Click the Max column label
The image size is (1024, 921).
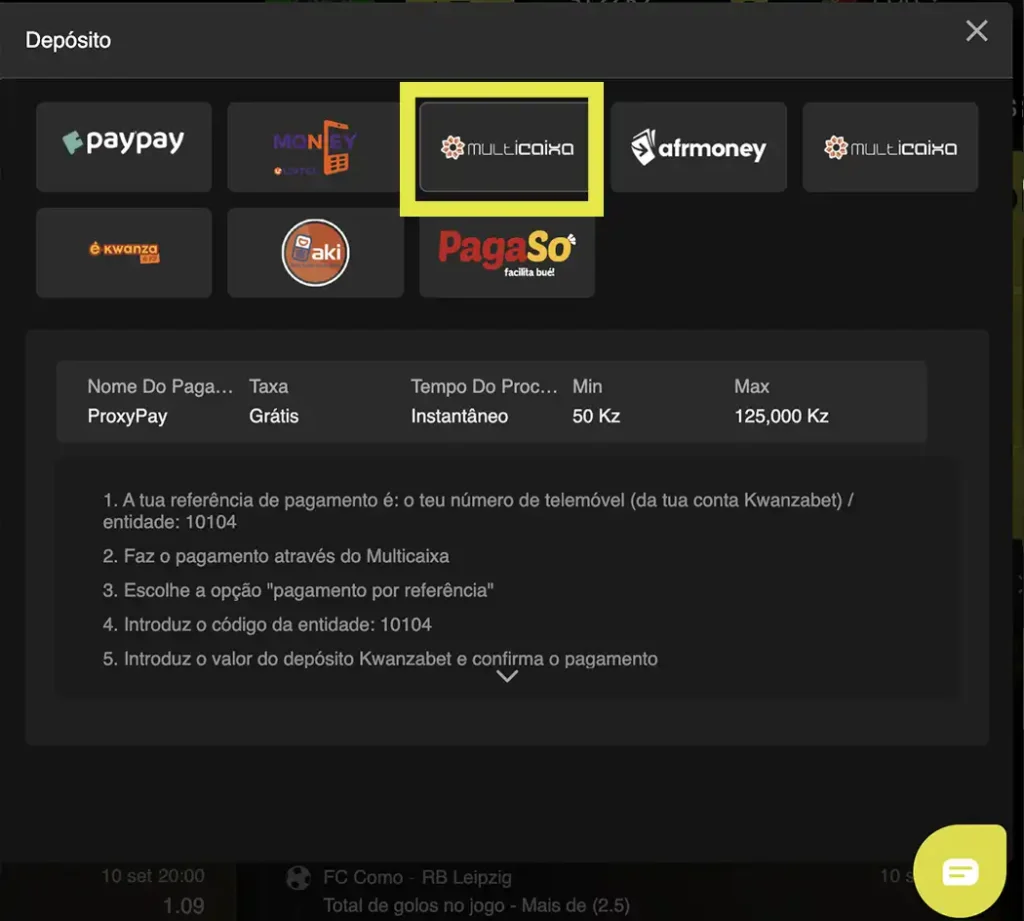(x=751, y=386)
